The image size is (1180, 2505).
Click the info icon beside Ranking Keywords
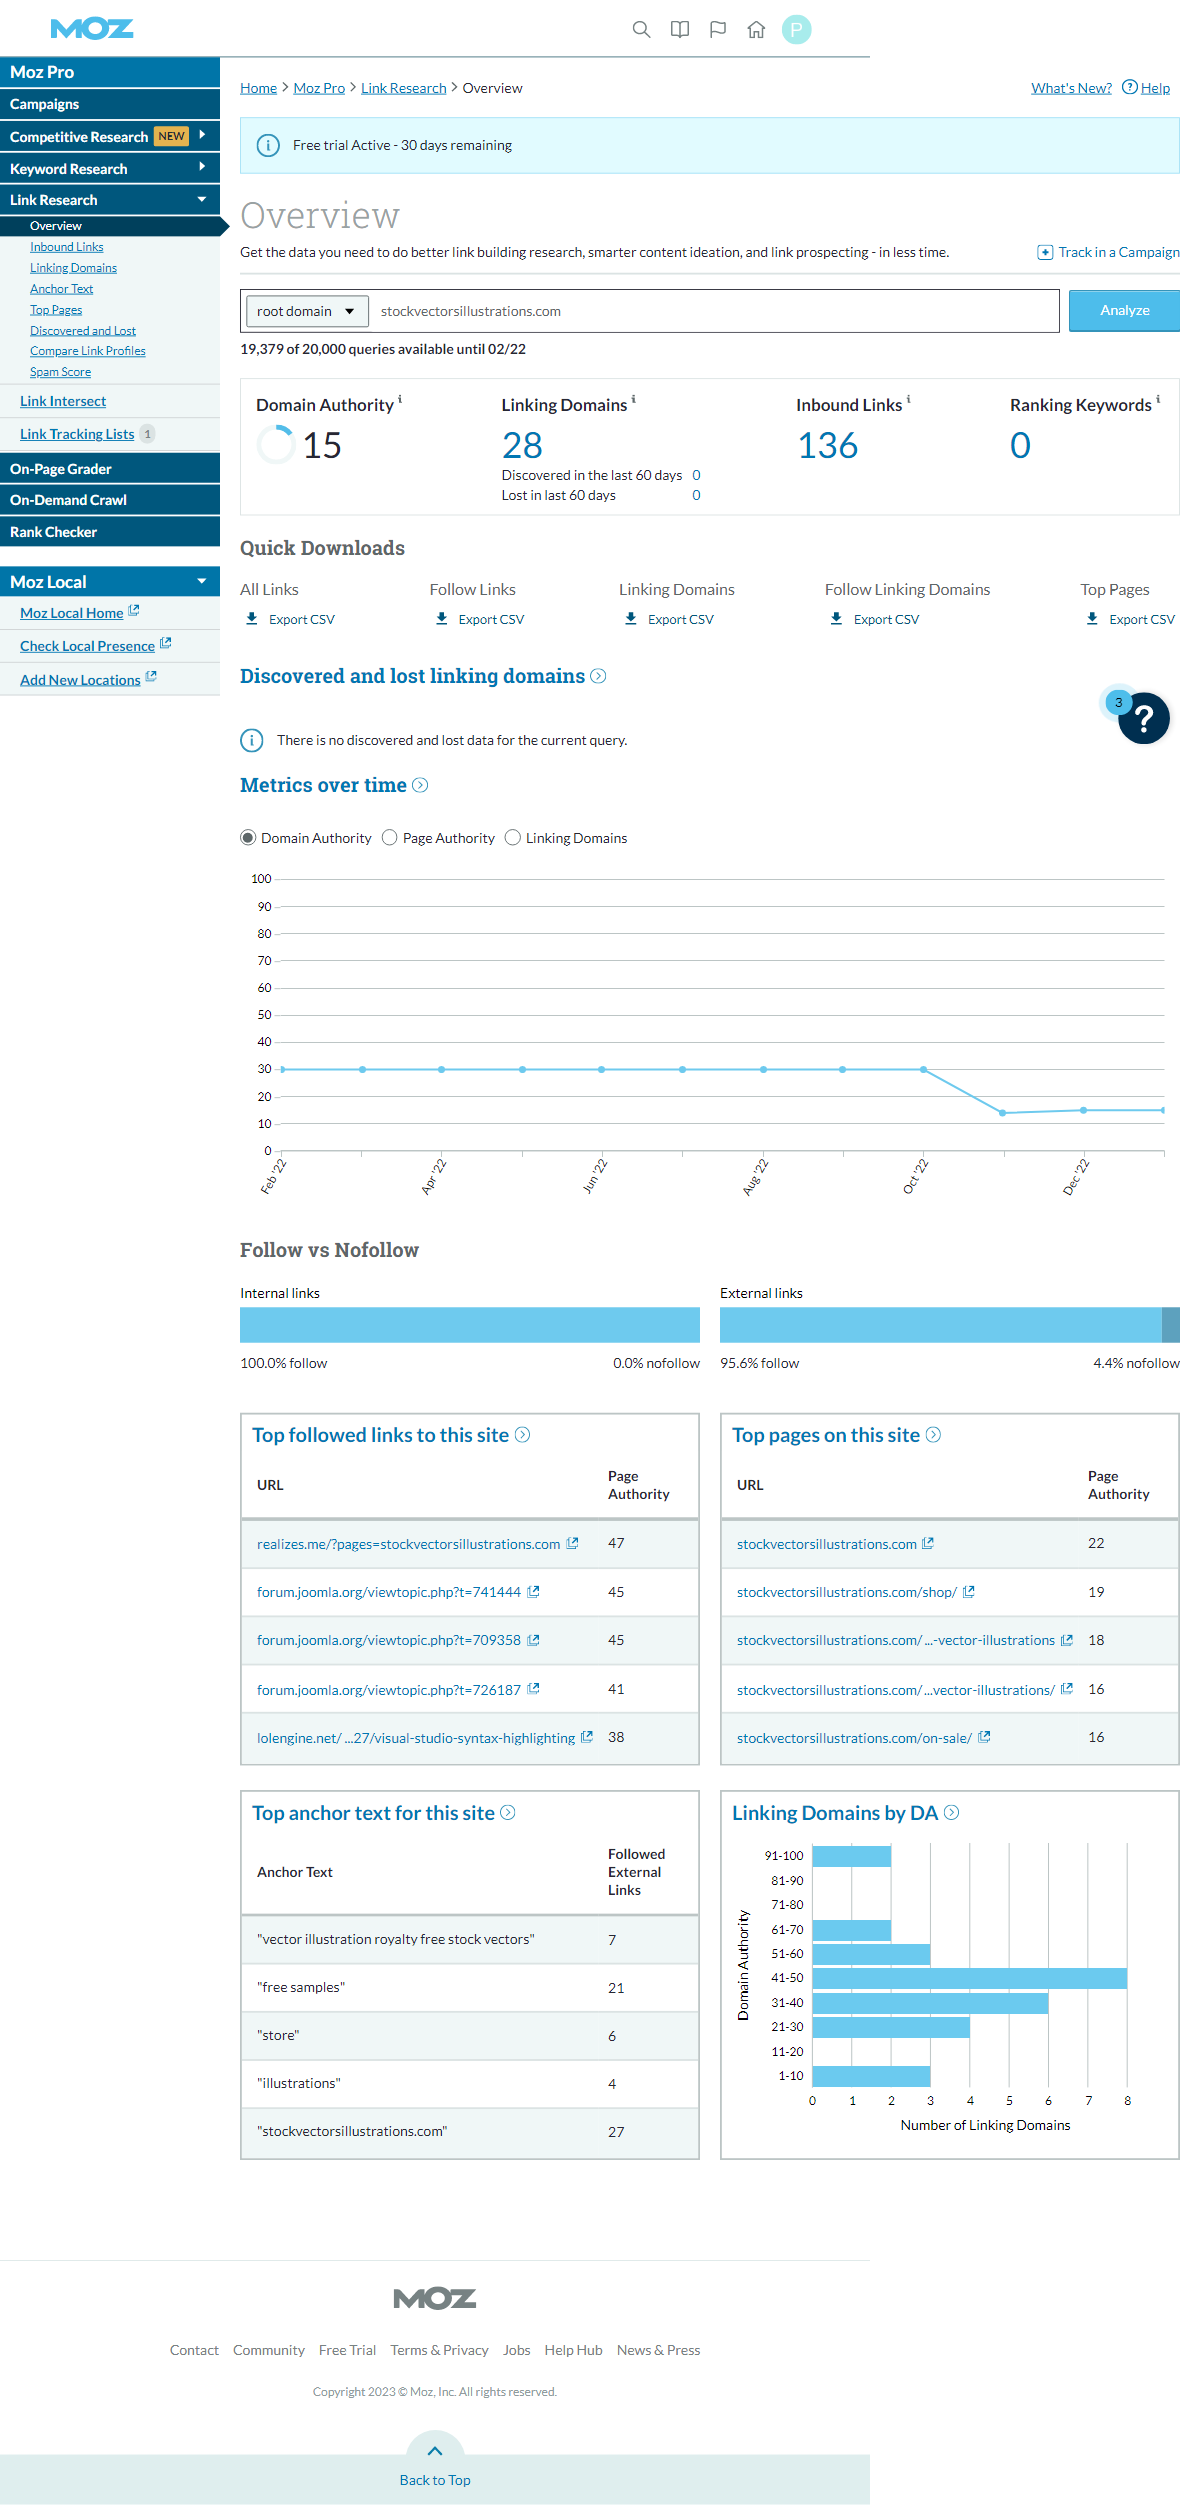click(1158, 399)
